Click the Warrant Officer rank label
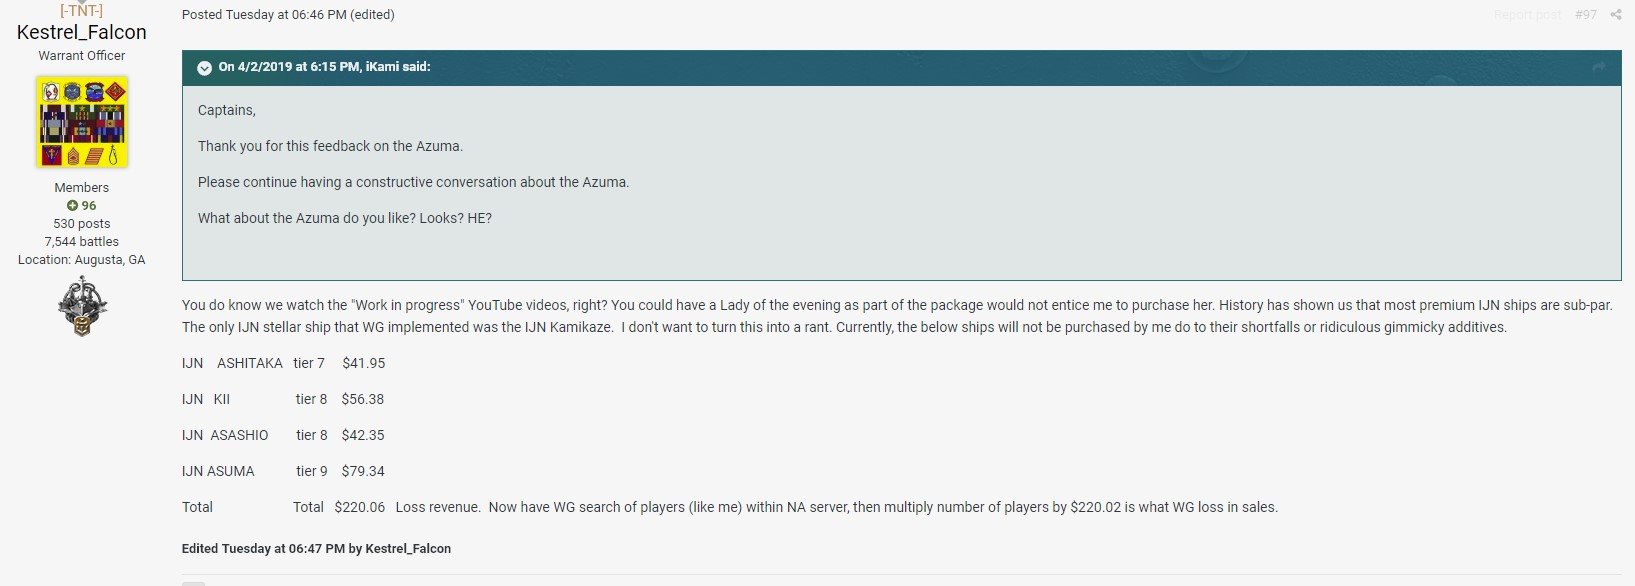Viewport: 1635px width, 586px height. 82,56
